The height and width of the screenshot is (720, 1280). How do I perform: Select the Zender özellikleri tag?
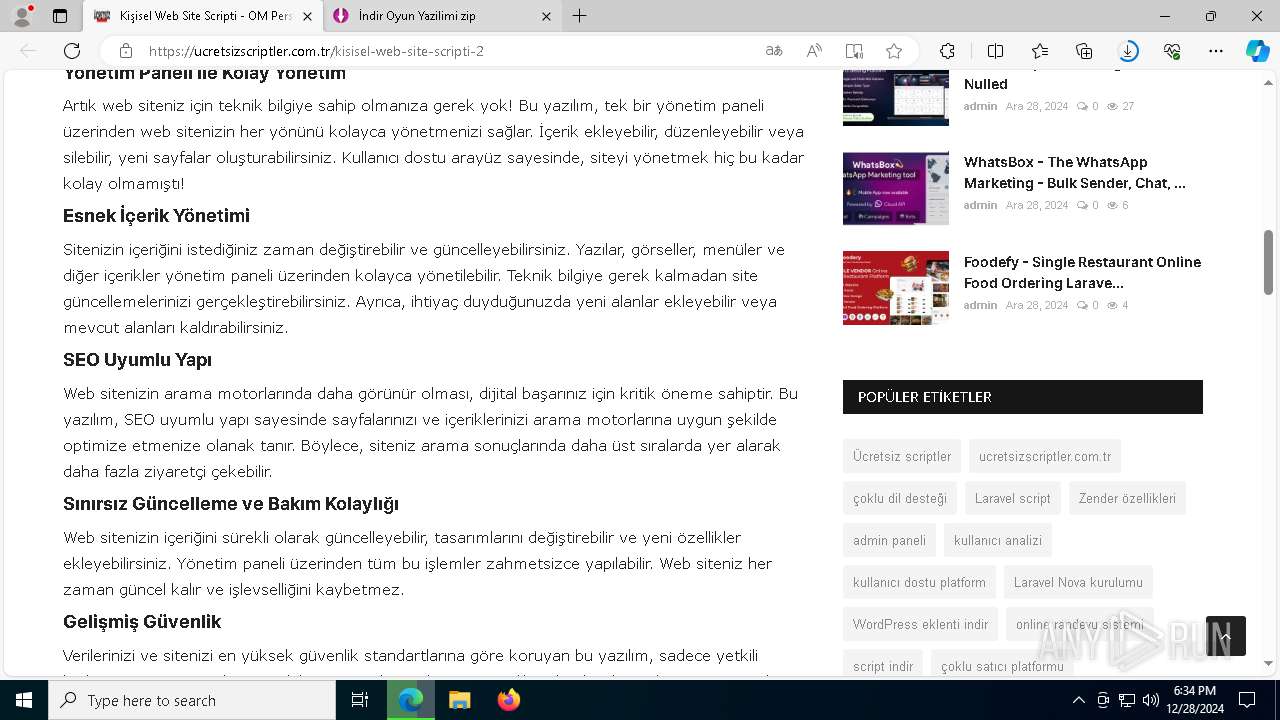click(1127, 498)
